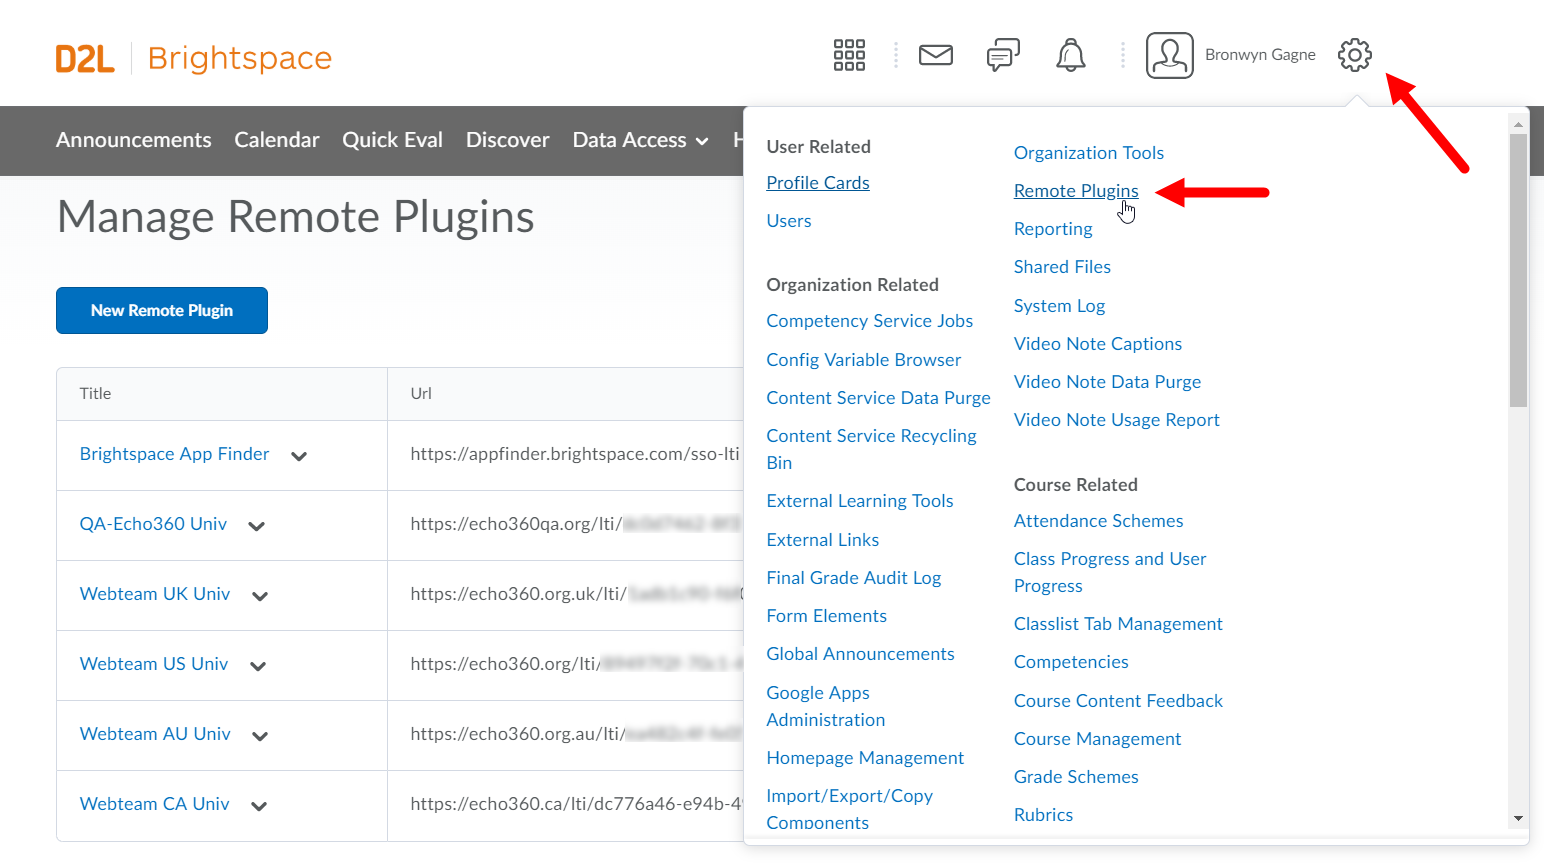Select Class Progress and User Progress link
1544x863 pixels.
[x=1110, y=572]
